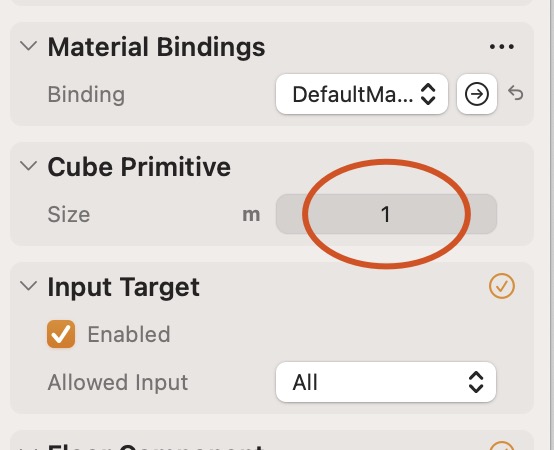The width and height of the screenshot is (554, 450).
Task: Click the partially visible component checkmark icon at bottom
Action: pyautogui.click(x=502, y=446)
